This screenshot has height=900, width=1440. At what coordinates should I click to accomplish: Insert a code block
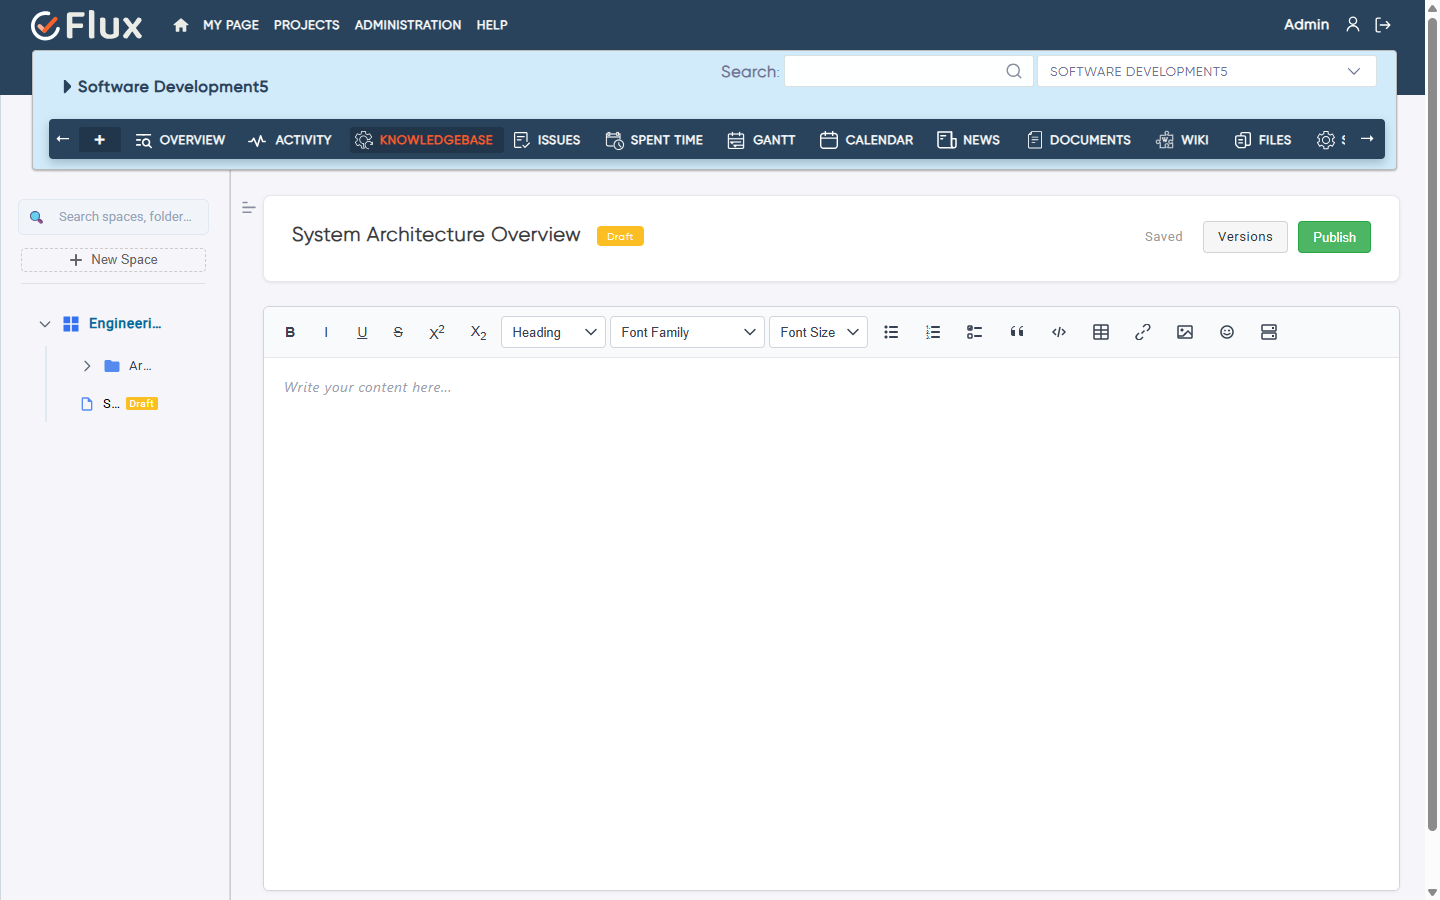coord(1059,332)
